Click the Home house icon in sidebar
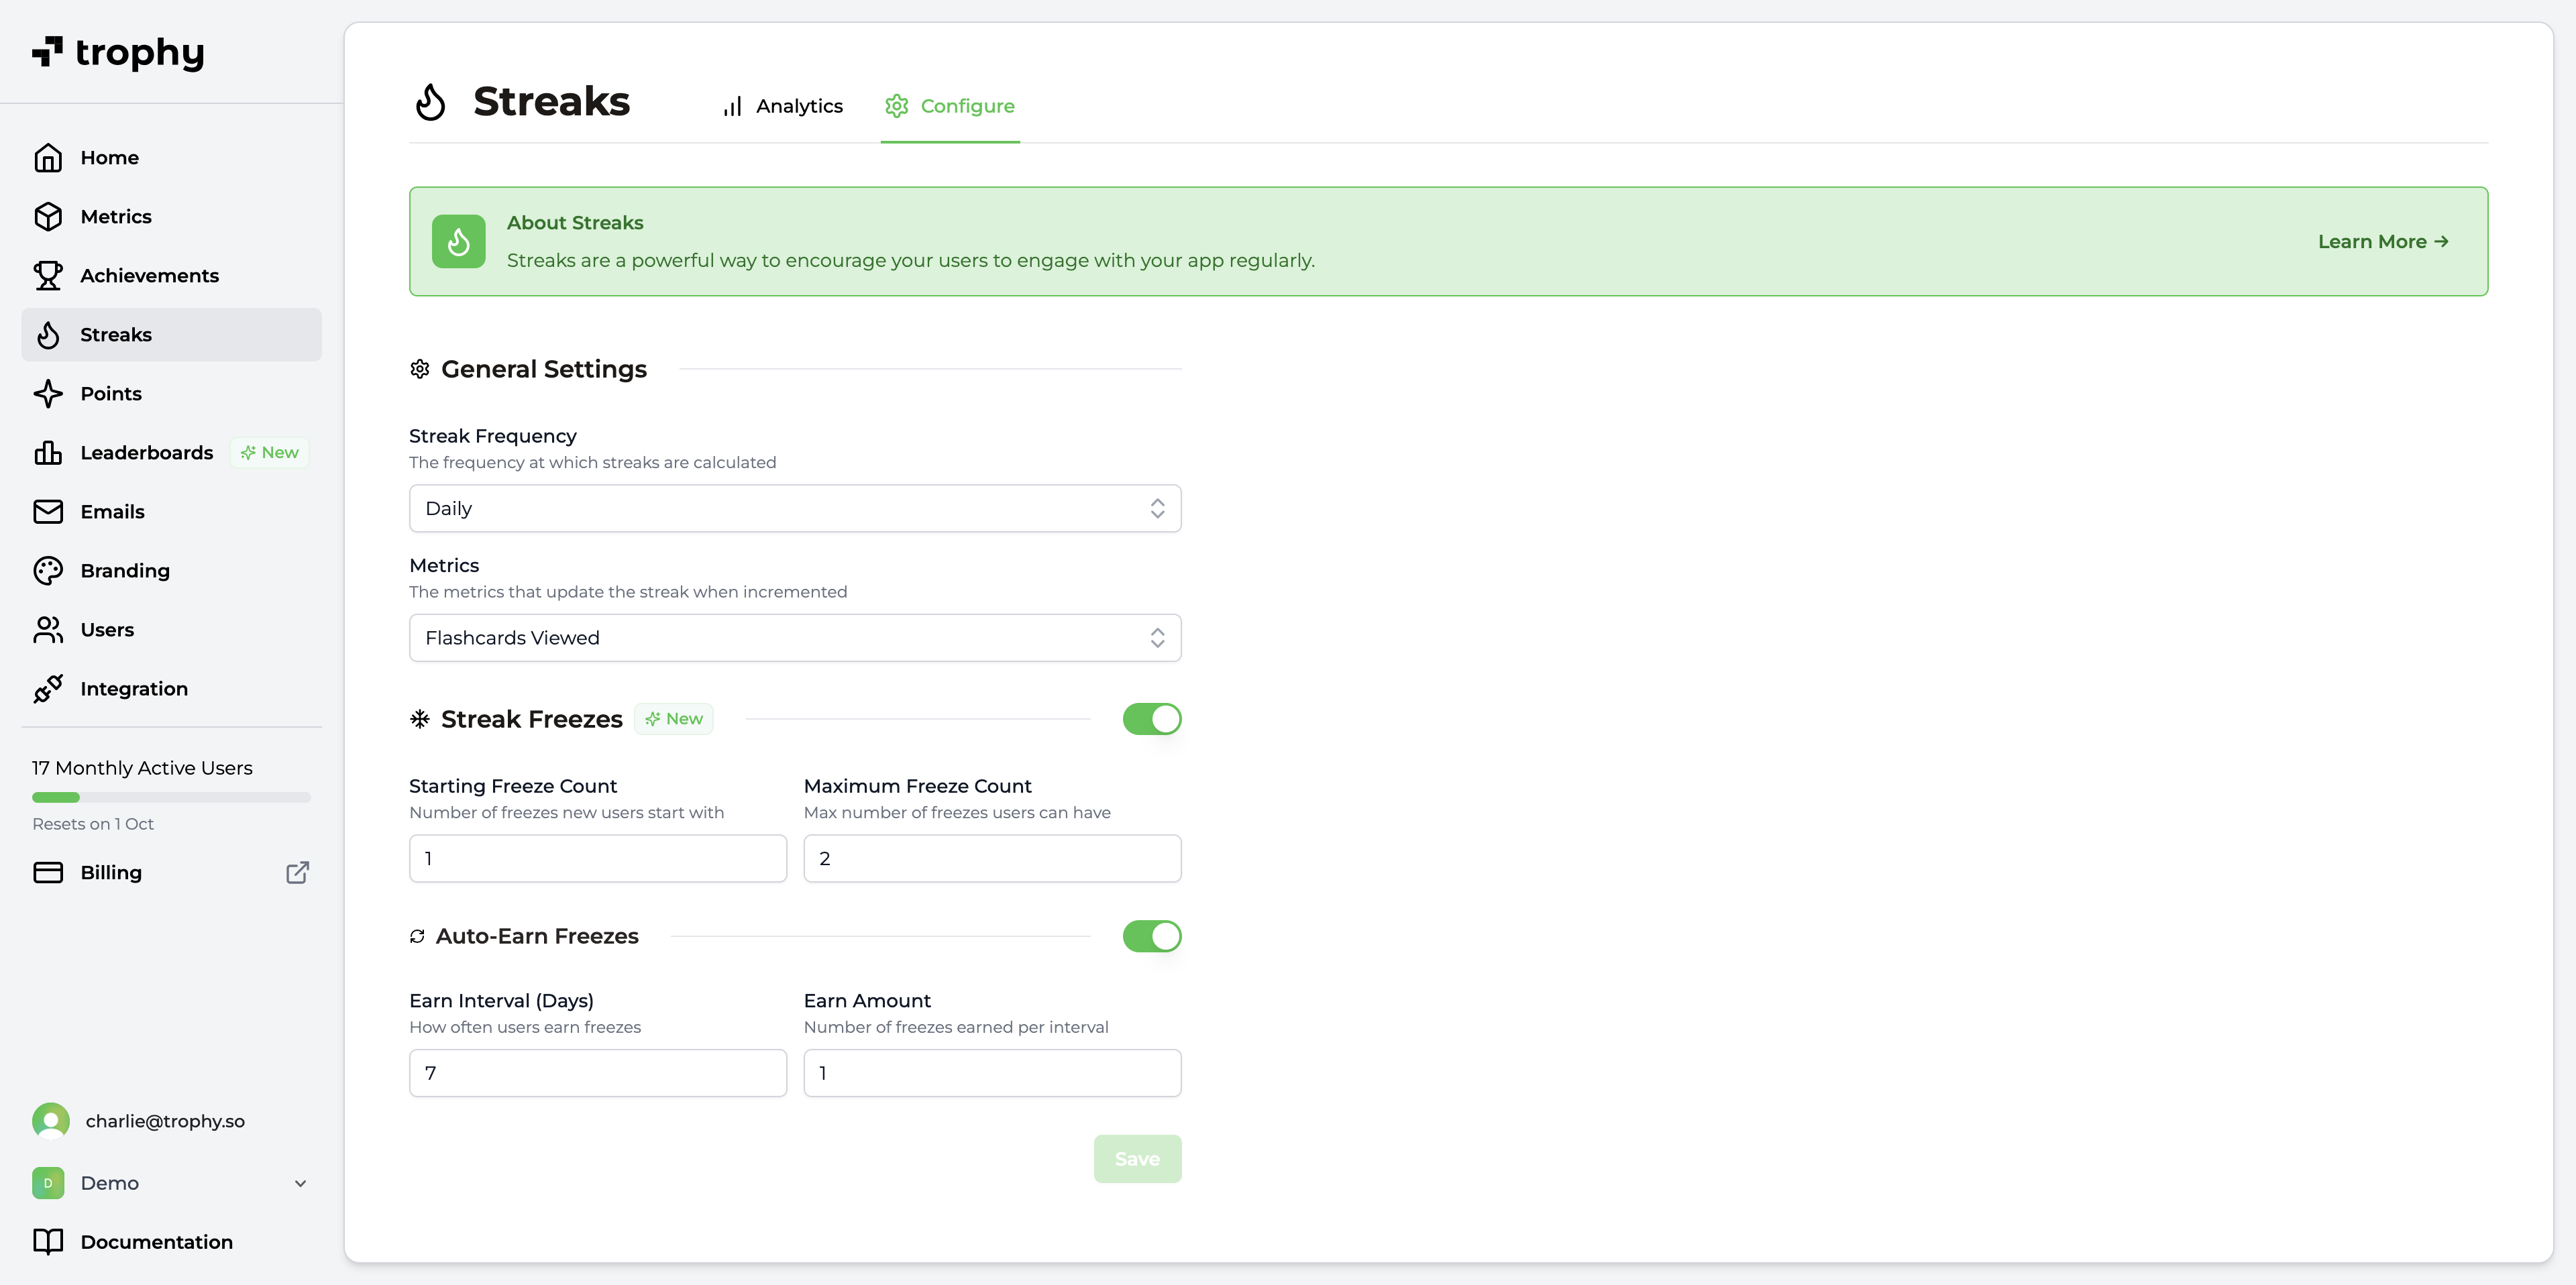This screenshot has height=1285, width=2576. point(48,158)
